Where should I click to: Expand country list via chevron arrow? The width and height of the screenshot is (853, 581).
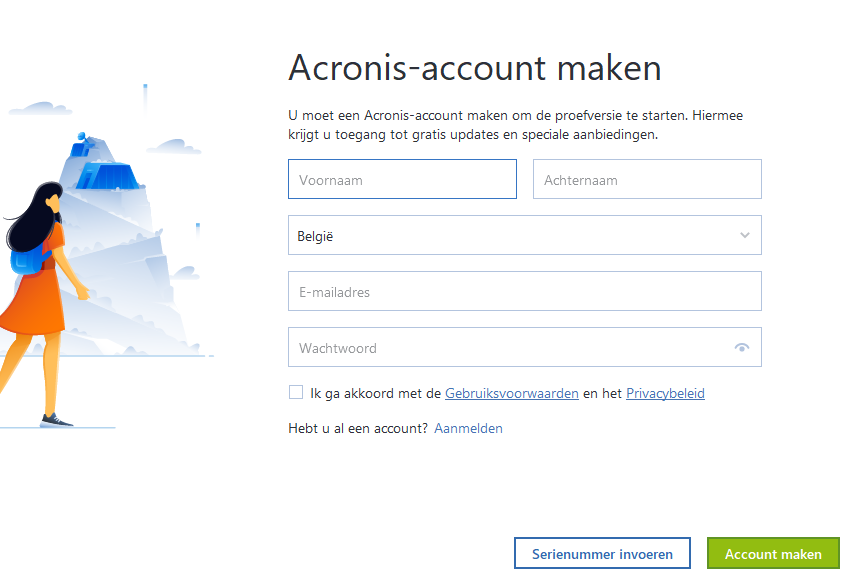click(745, 236)
